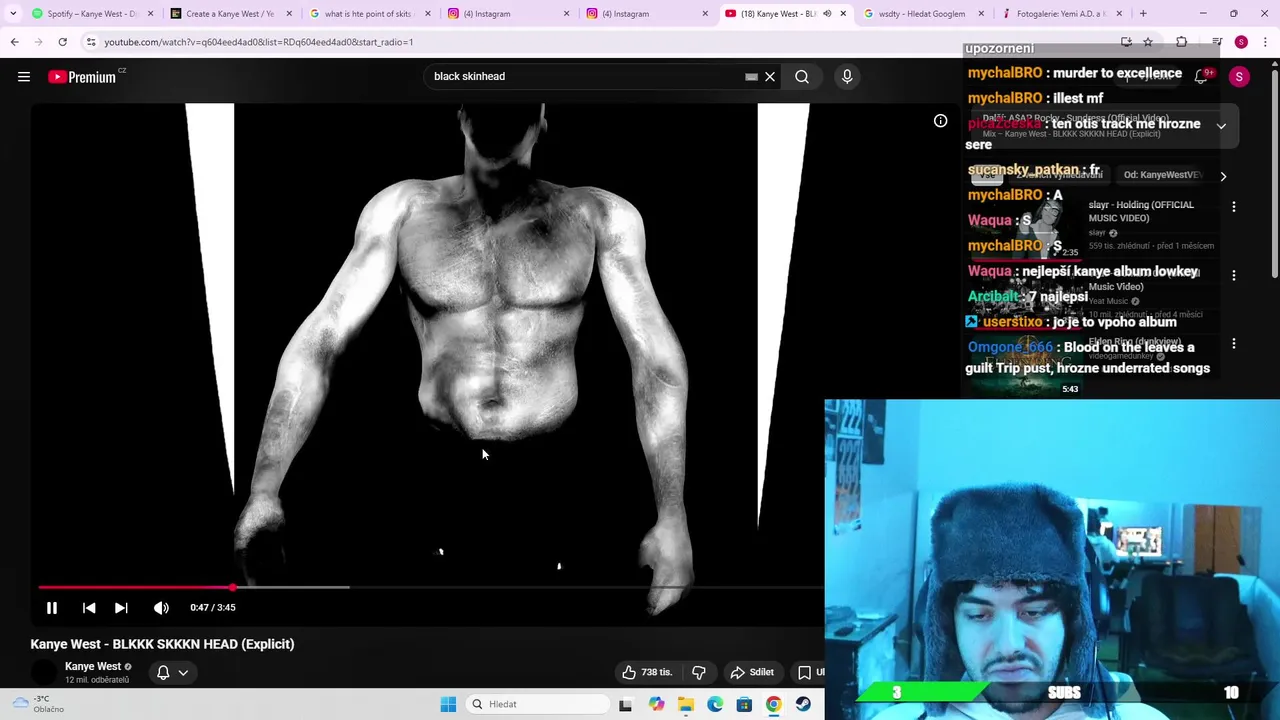The width and height of the screenshot is (1280, 720).
Task: View site information icon in address bar
Action: click(91, 42)
